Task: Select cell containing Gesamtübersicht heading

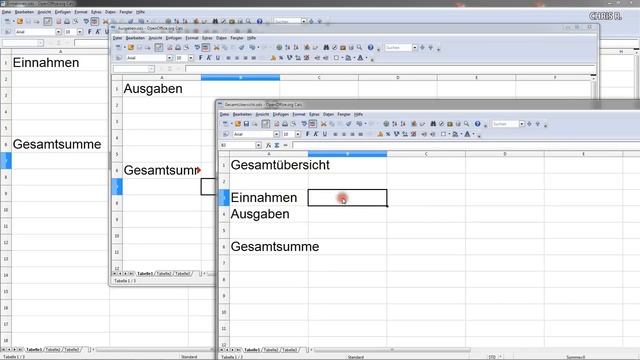Action: coord(269,165)
